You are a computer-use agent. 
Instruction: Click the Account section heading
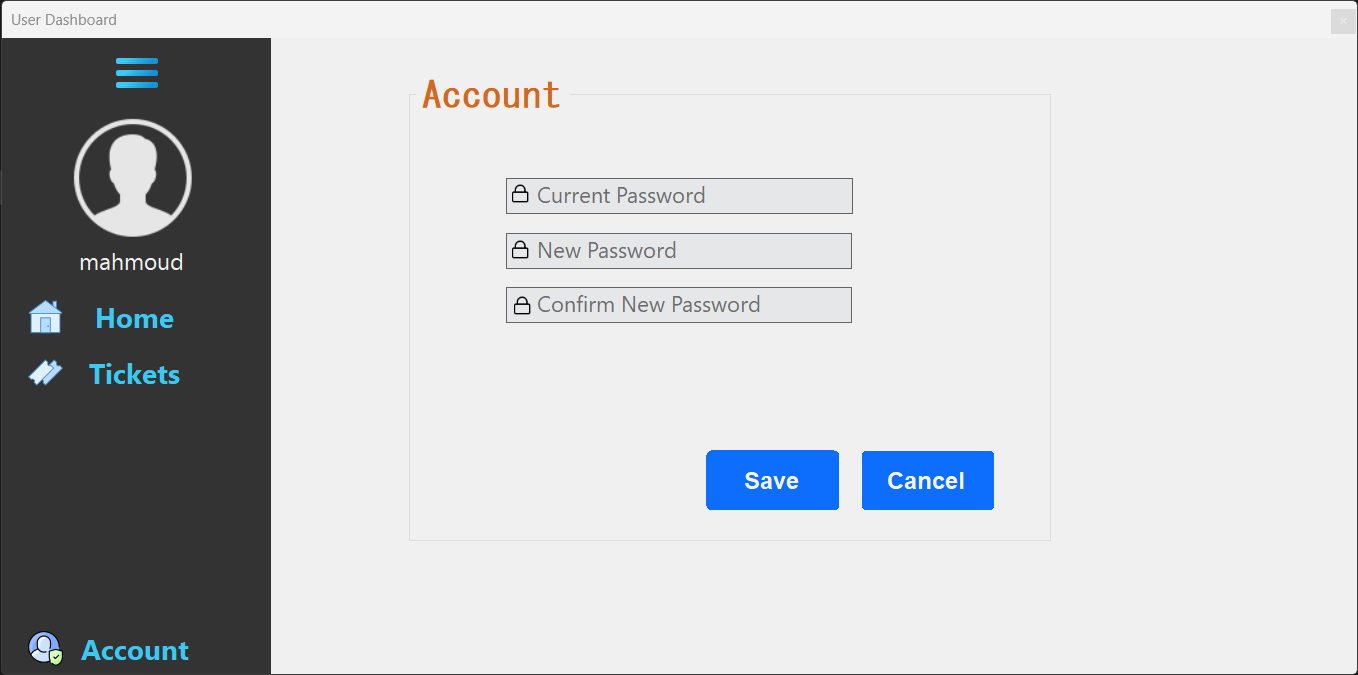coord(489,94)
